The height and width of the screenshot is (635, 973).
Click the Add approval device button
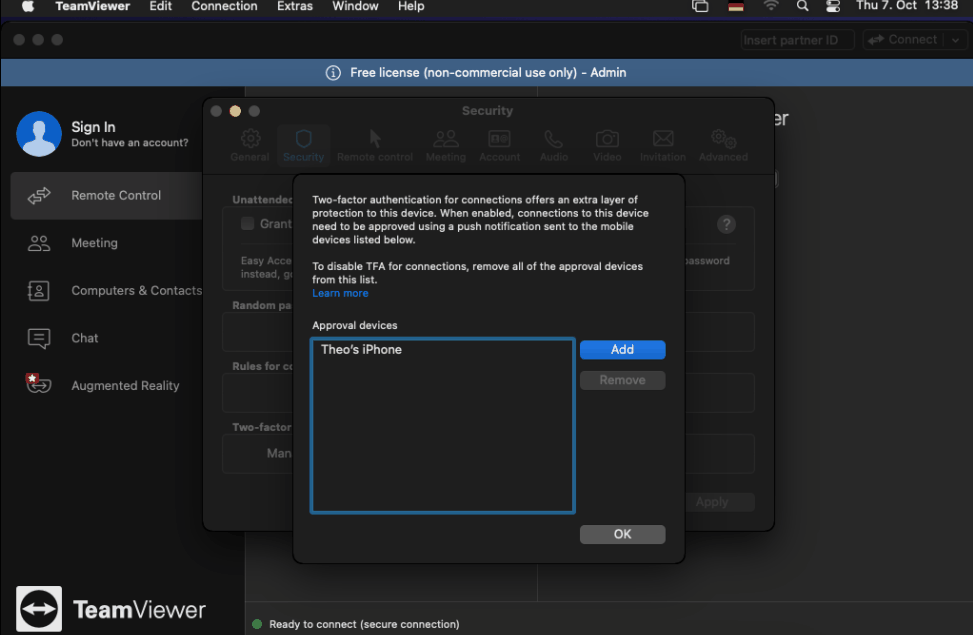[x=622, y=349]
